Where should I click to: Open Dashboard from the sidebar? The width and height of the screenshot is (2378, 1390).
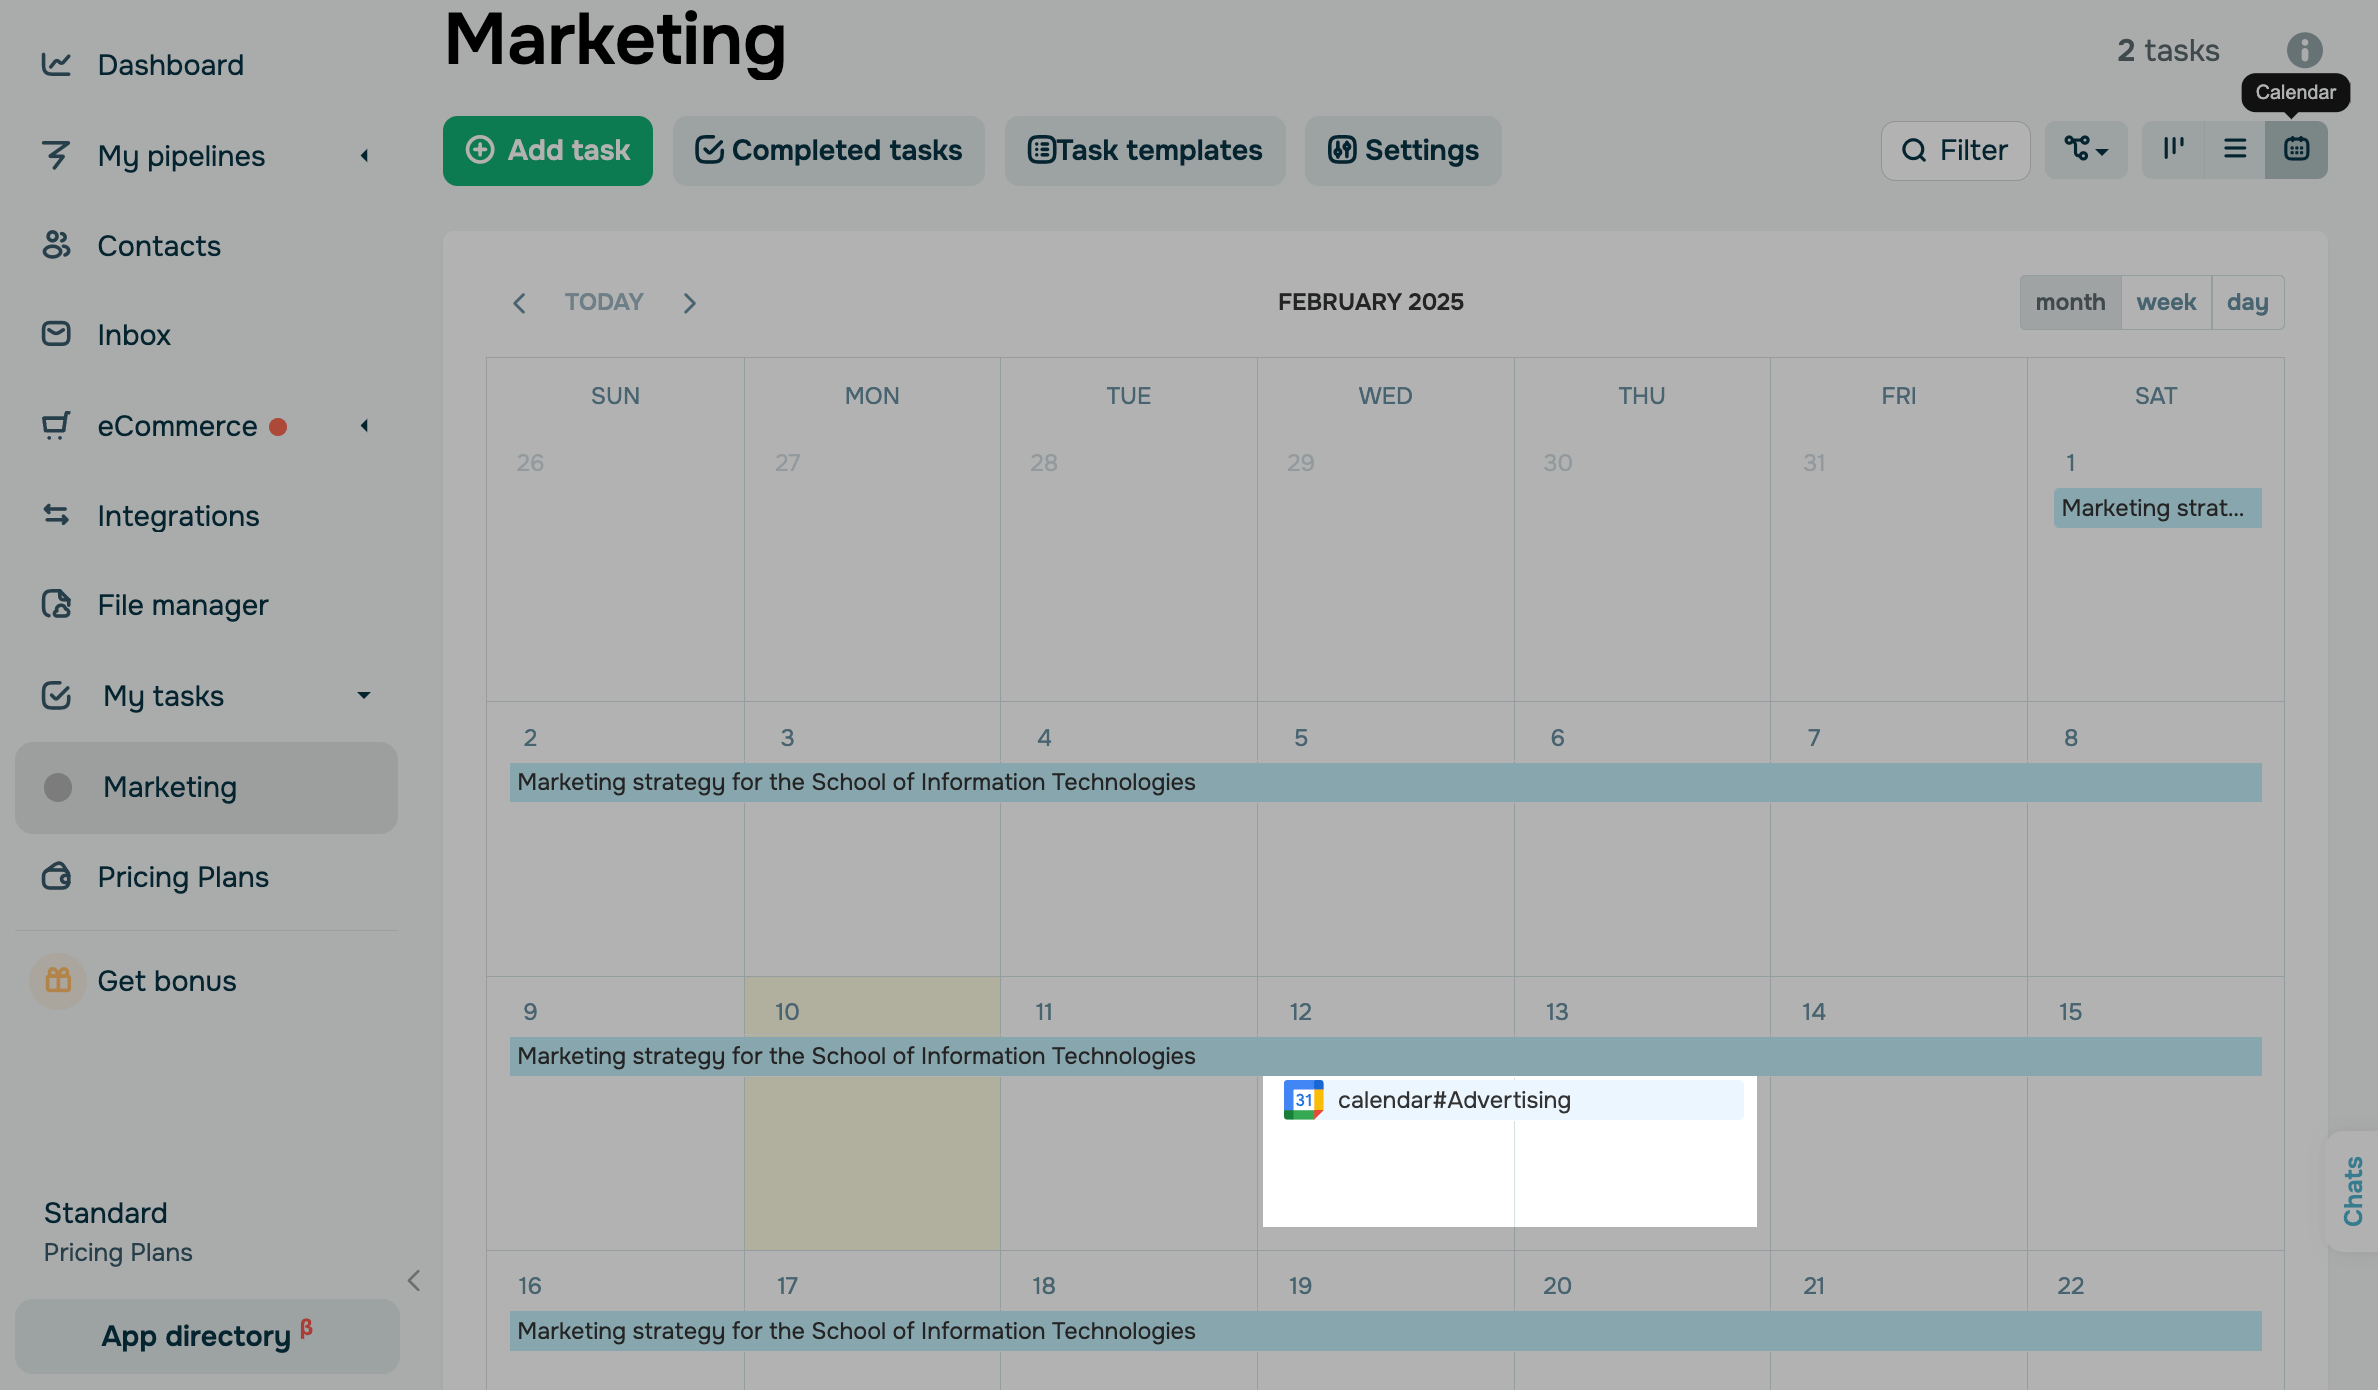coord(170,65)
